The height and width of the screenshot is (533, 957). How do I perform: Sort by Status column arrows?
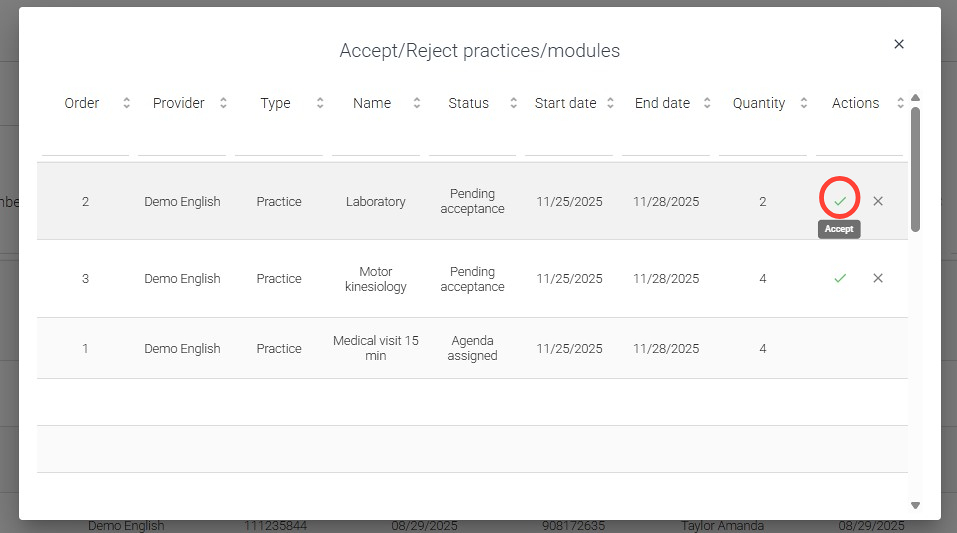pos(513,103)
